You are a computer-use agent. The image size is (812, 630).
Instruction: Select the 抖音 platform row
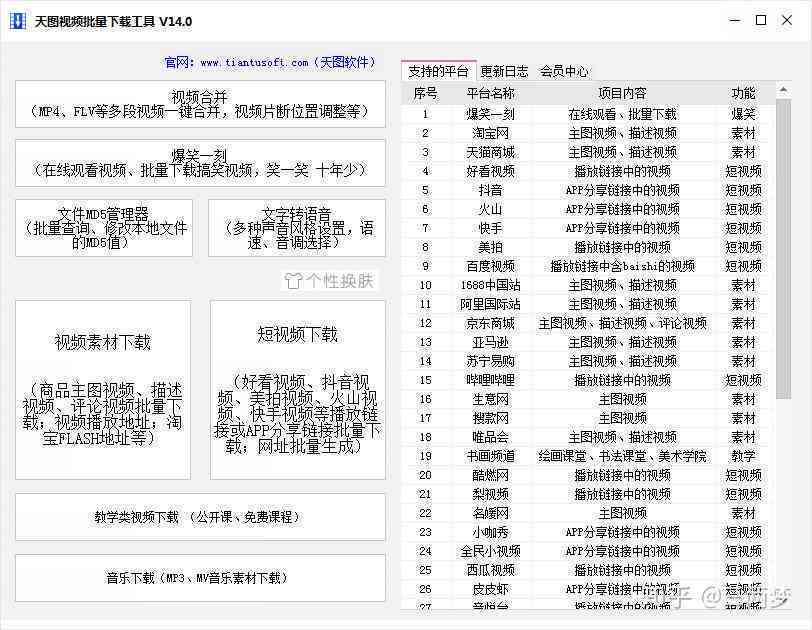pyautogui.click(x=588, y=190)
